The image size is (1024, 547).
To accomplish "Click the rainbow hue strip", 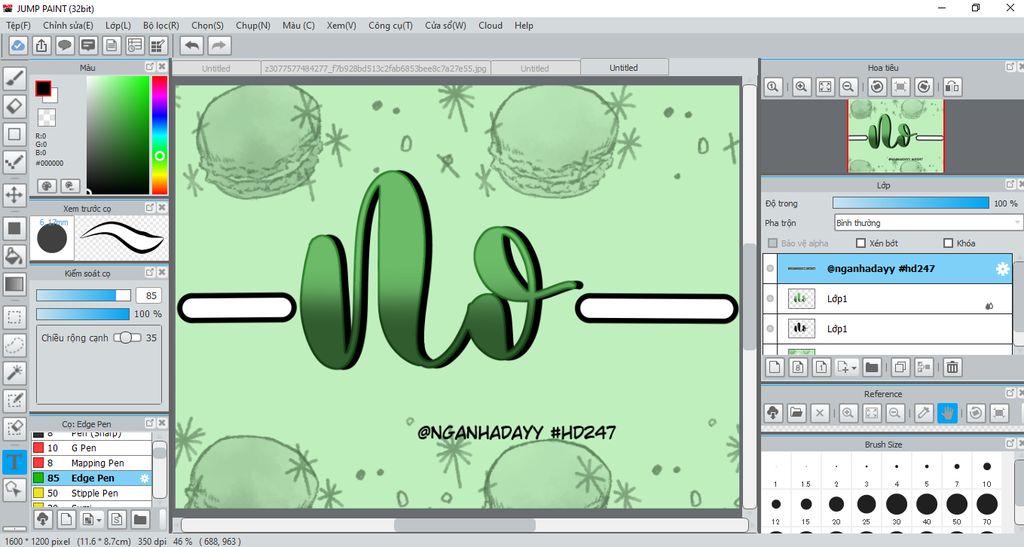I will click(159, 135).
